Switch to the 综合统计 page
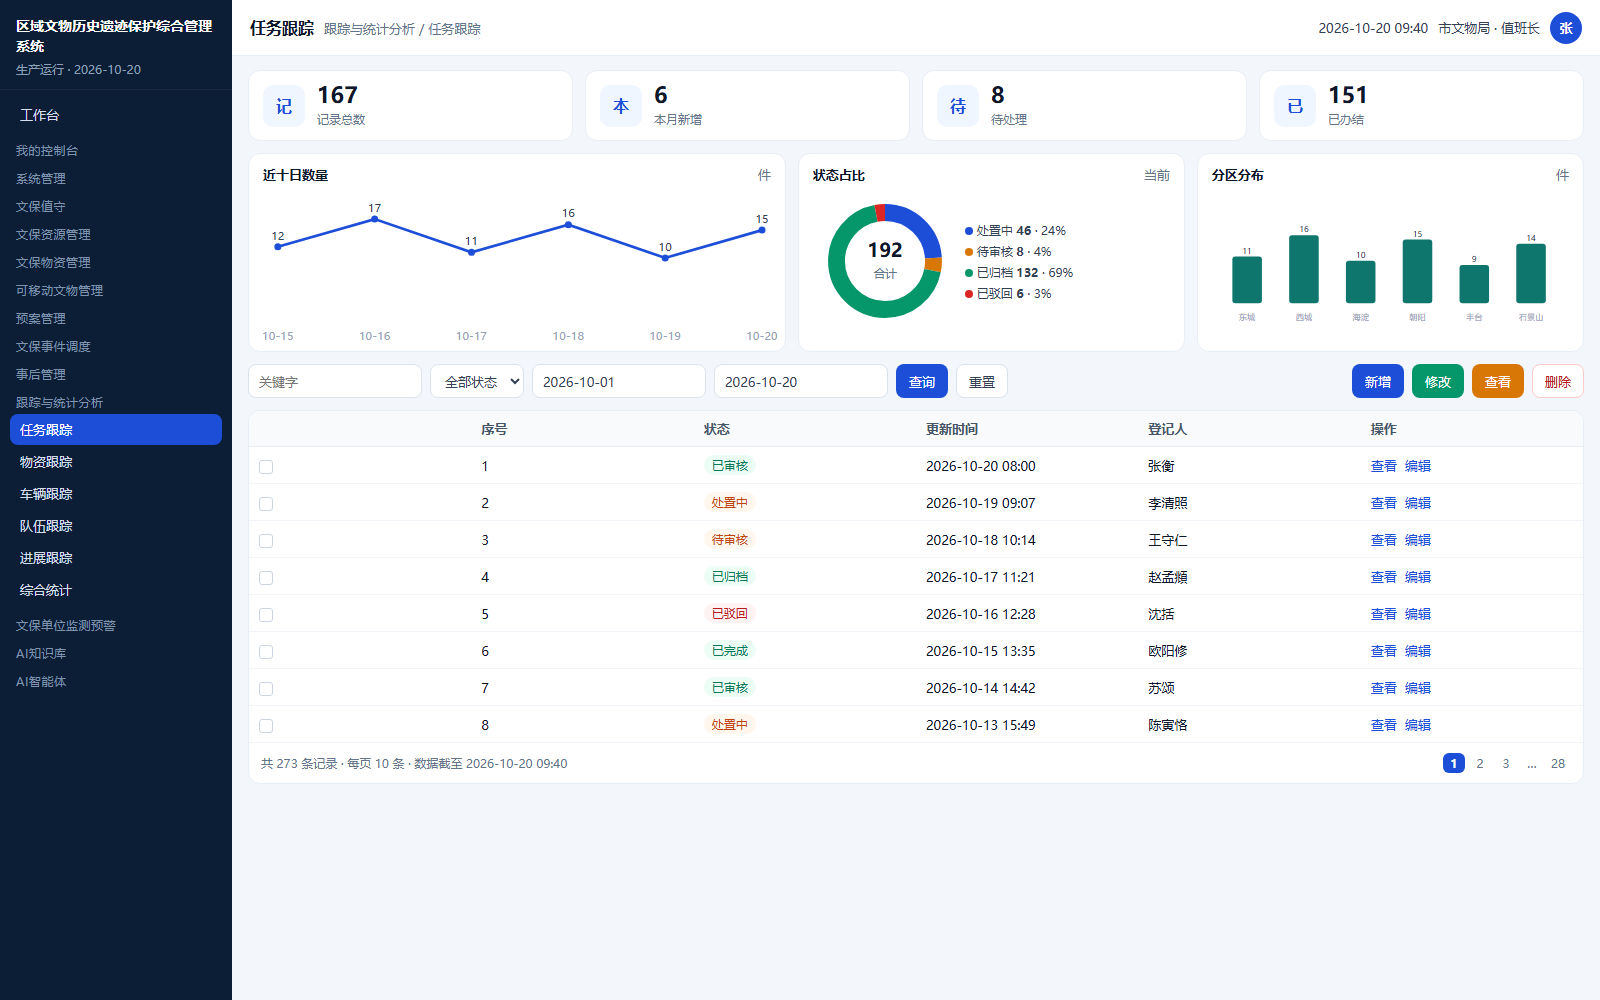 tap(116, 590)
